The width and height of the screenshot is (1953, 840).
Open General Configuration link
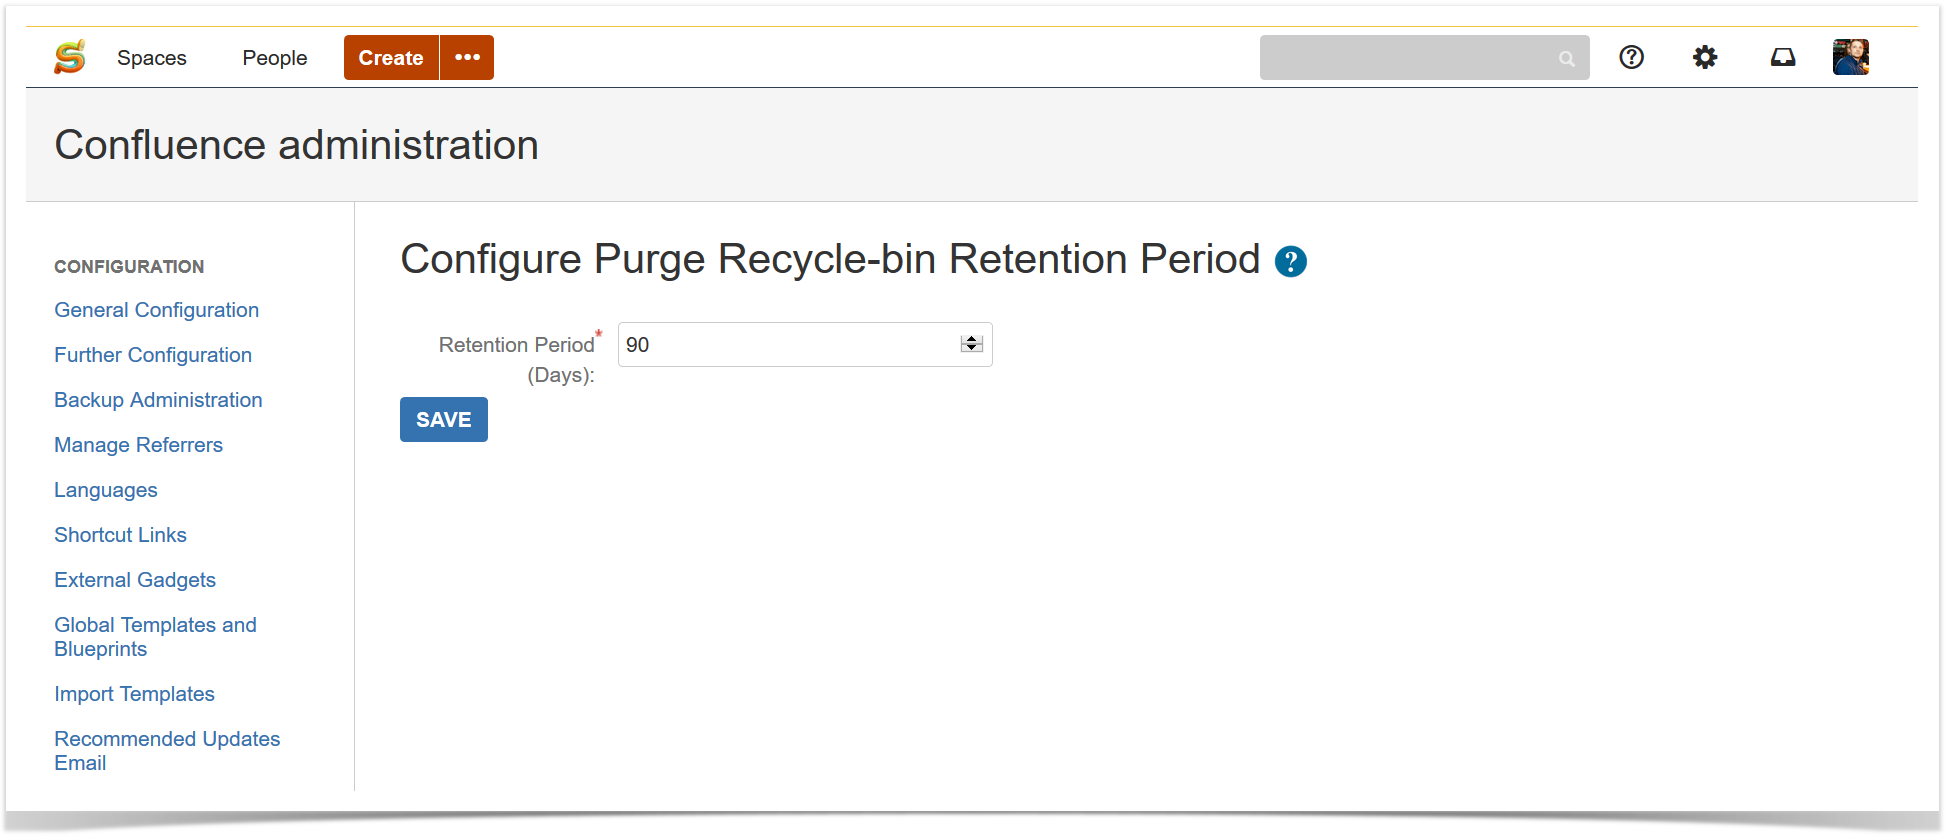[x=156, y=310]
